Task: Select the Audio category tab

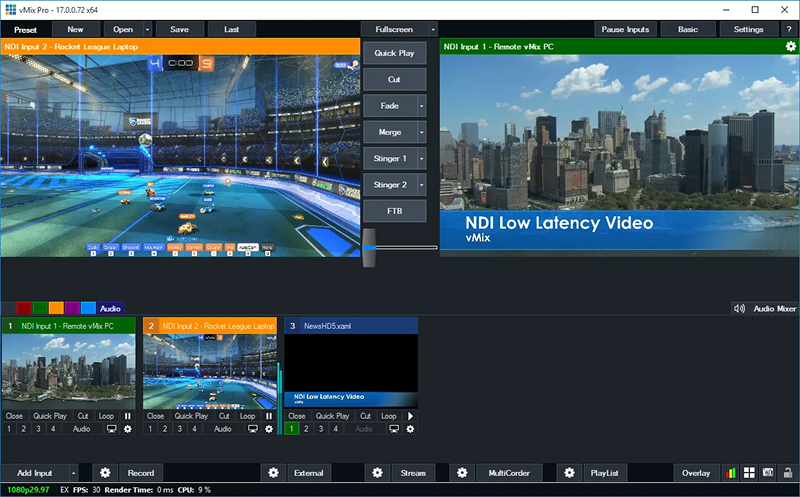Action: pos(110,308)
